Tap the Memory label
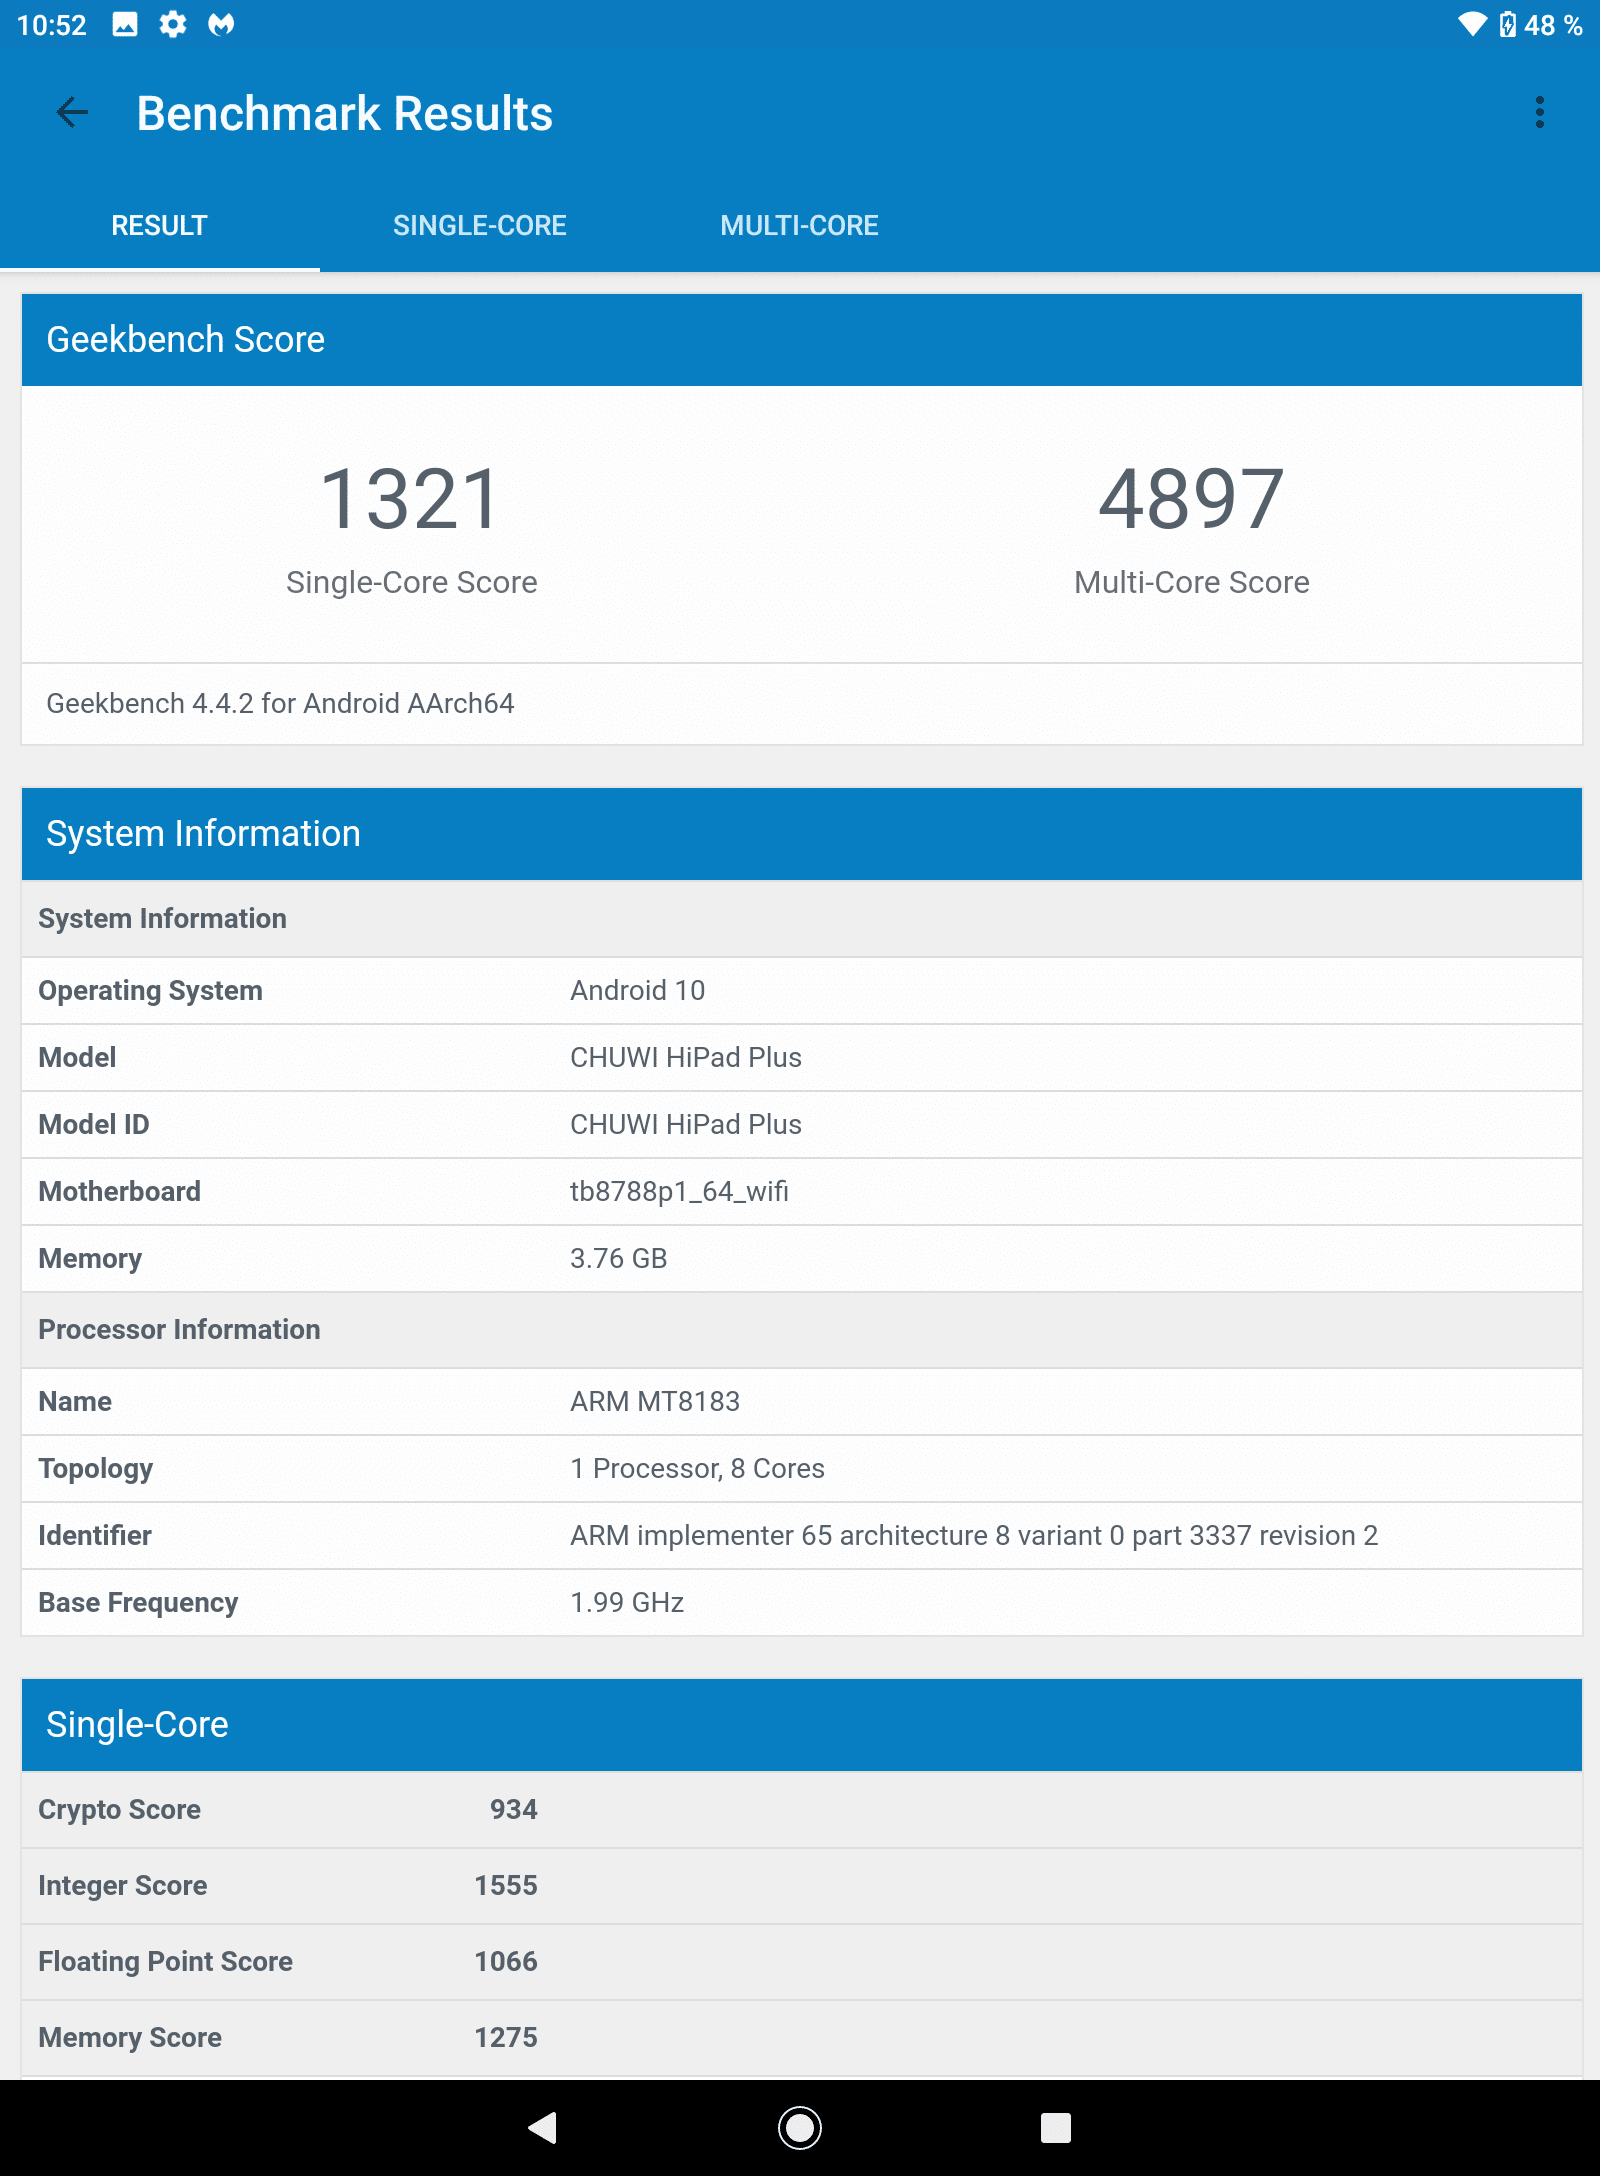The height and width of the screenshot is (2176, 1600). pyautogui.click(x=90, y=1259)
